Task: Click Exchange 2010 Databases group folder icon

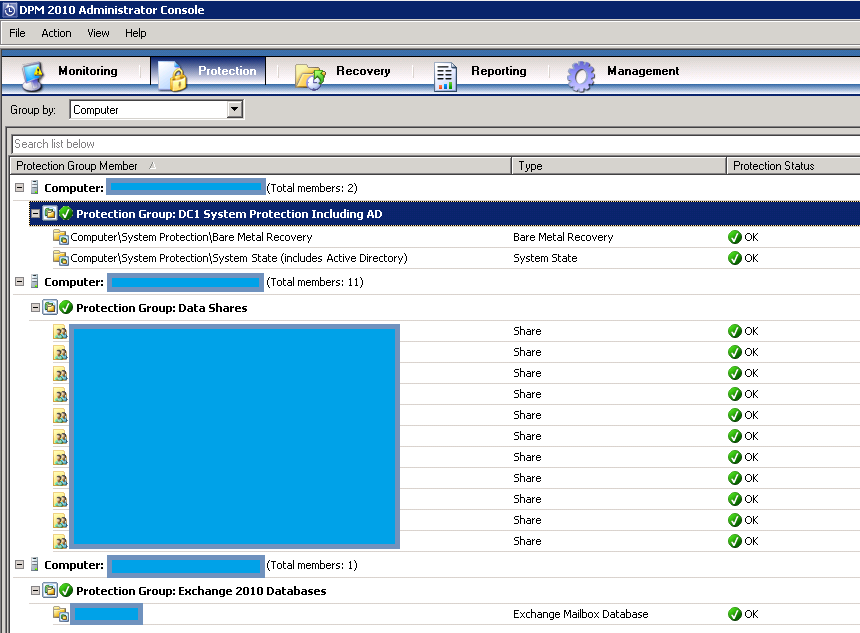Action: 50,591
